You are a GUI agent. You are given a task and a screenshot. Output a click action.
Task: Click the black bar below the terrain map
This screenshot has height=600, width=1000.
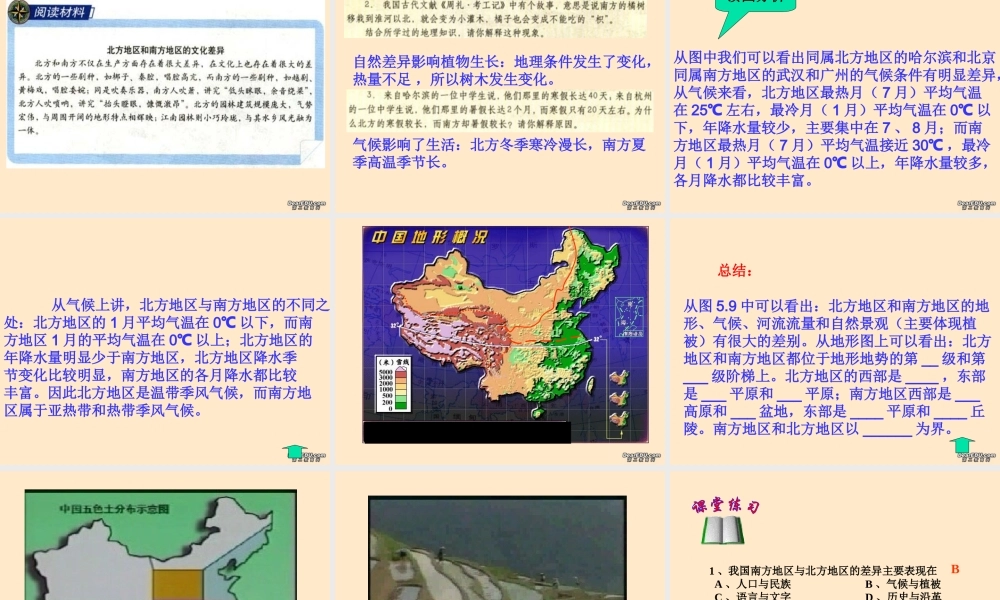click(467, 432)
